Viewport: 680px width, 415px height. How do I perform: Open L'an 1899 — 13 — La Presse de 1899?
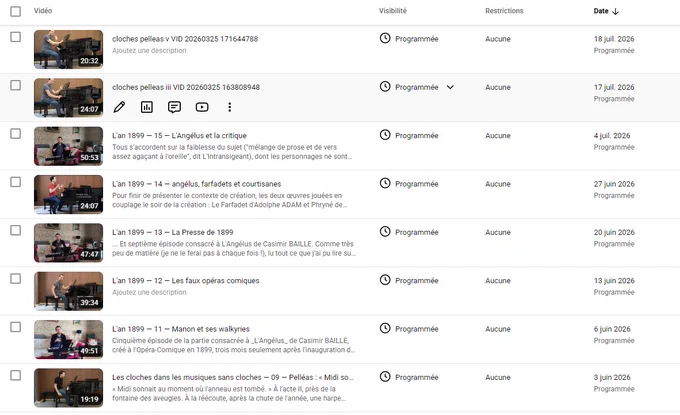click(173, 232)
